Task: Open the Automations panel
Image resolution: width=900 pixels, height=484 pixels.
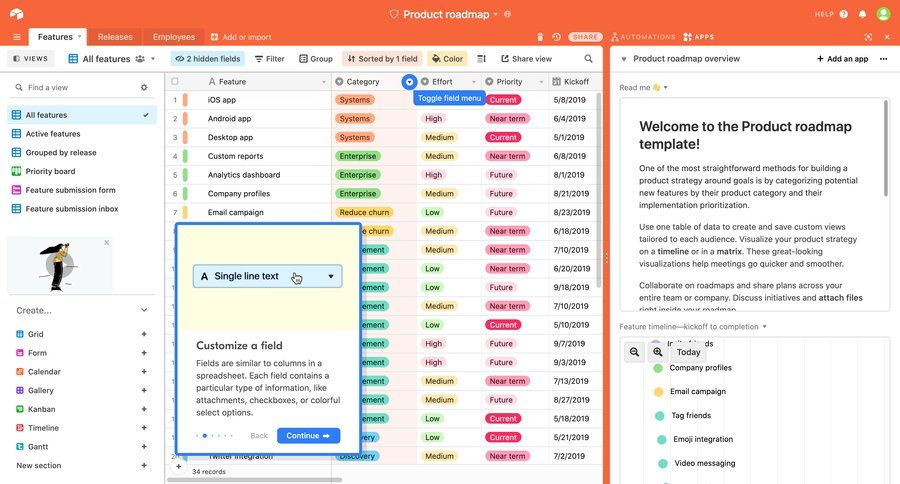Action: tap(643, 37)
